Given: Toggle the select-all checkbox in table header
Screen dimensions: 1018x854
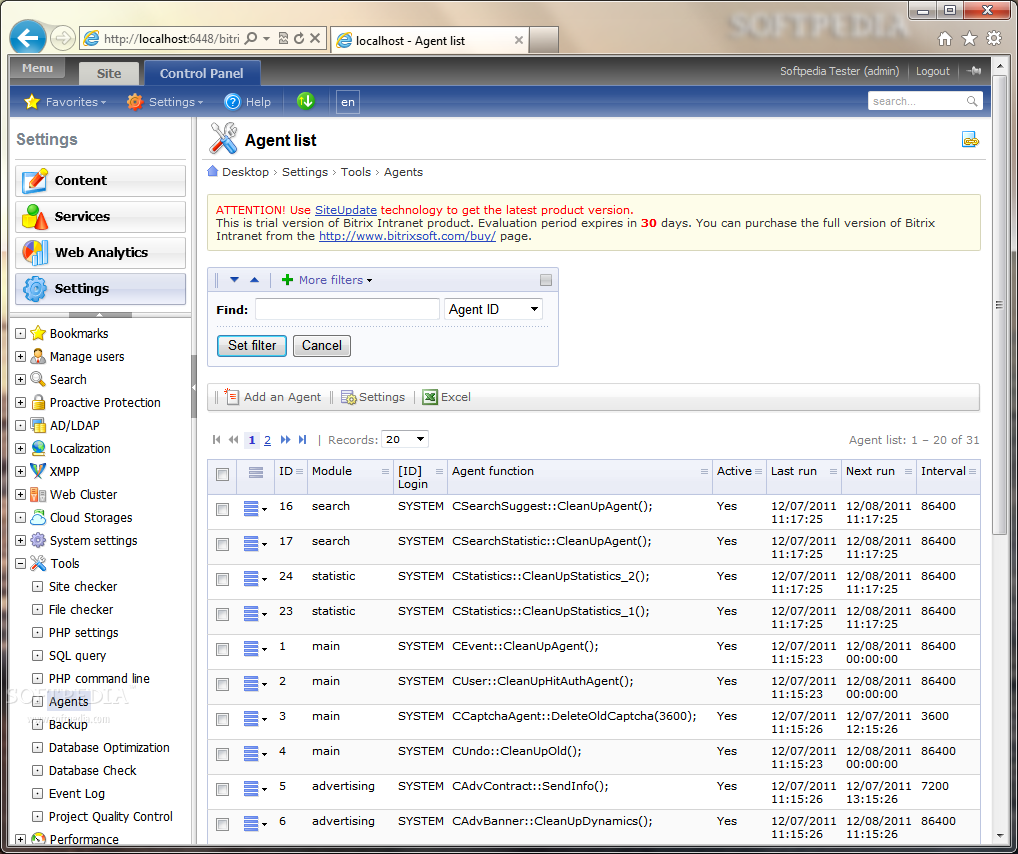Looking at the screenshot, I should click(222, 474).
